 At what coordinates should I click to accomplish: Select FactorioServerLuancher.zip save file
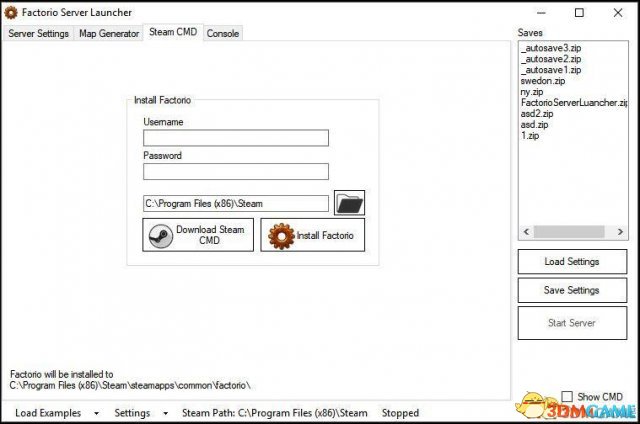pos(574,103)
